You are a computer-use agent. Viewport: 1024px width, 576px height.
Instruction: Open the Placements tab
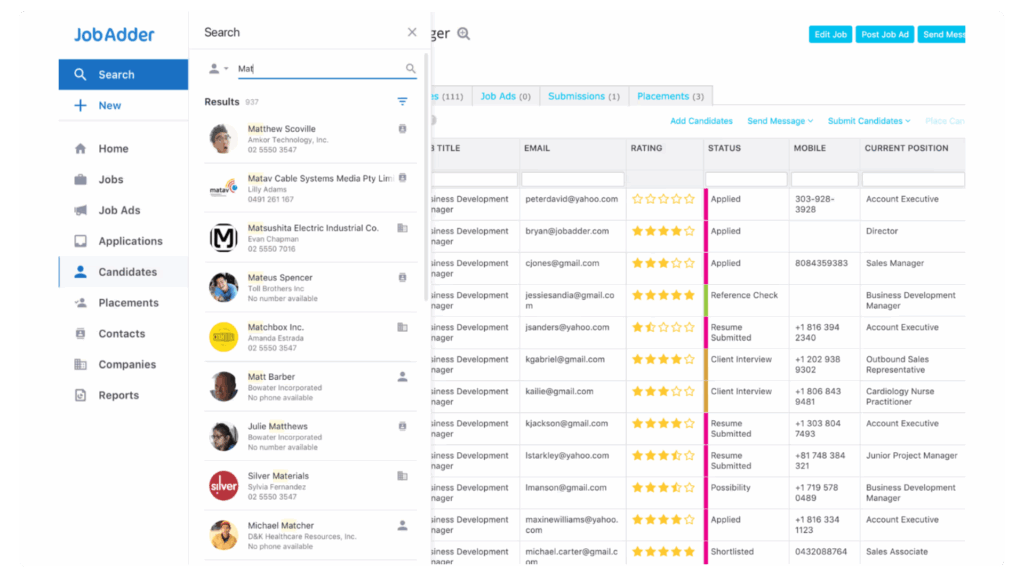tap(670, 96)
